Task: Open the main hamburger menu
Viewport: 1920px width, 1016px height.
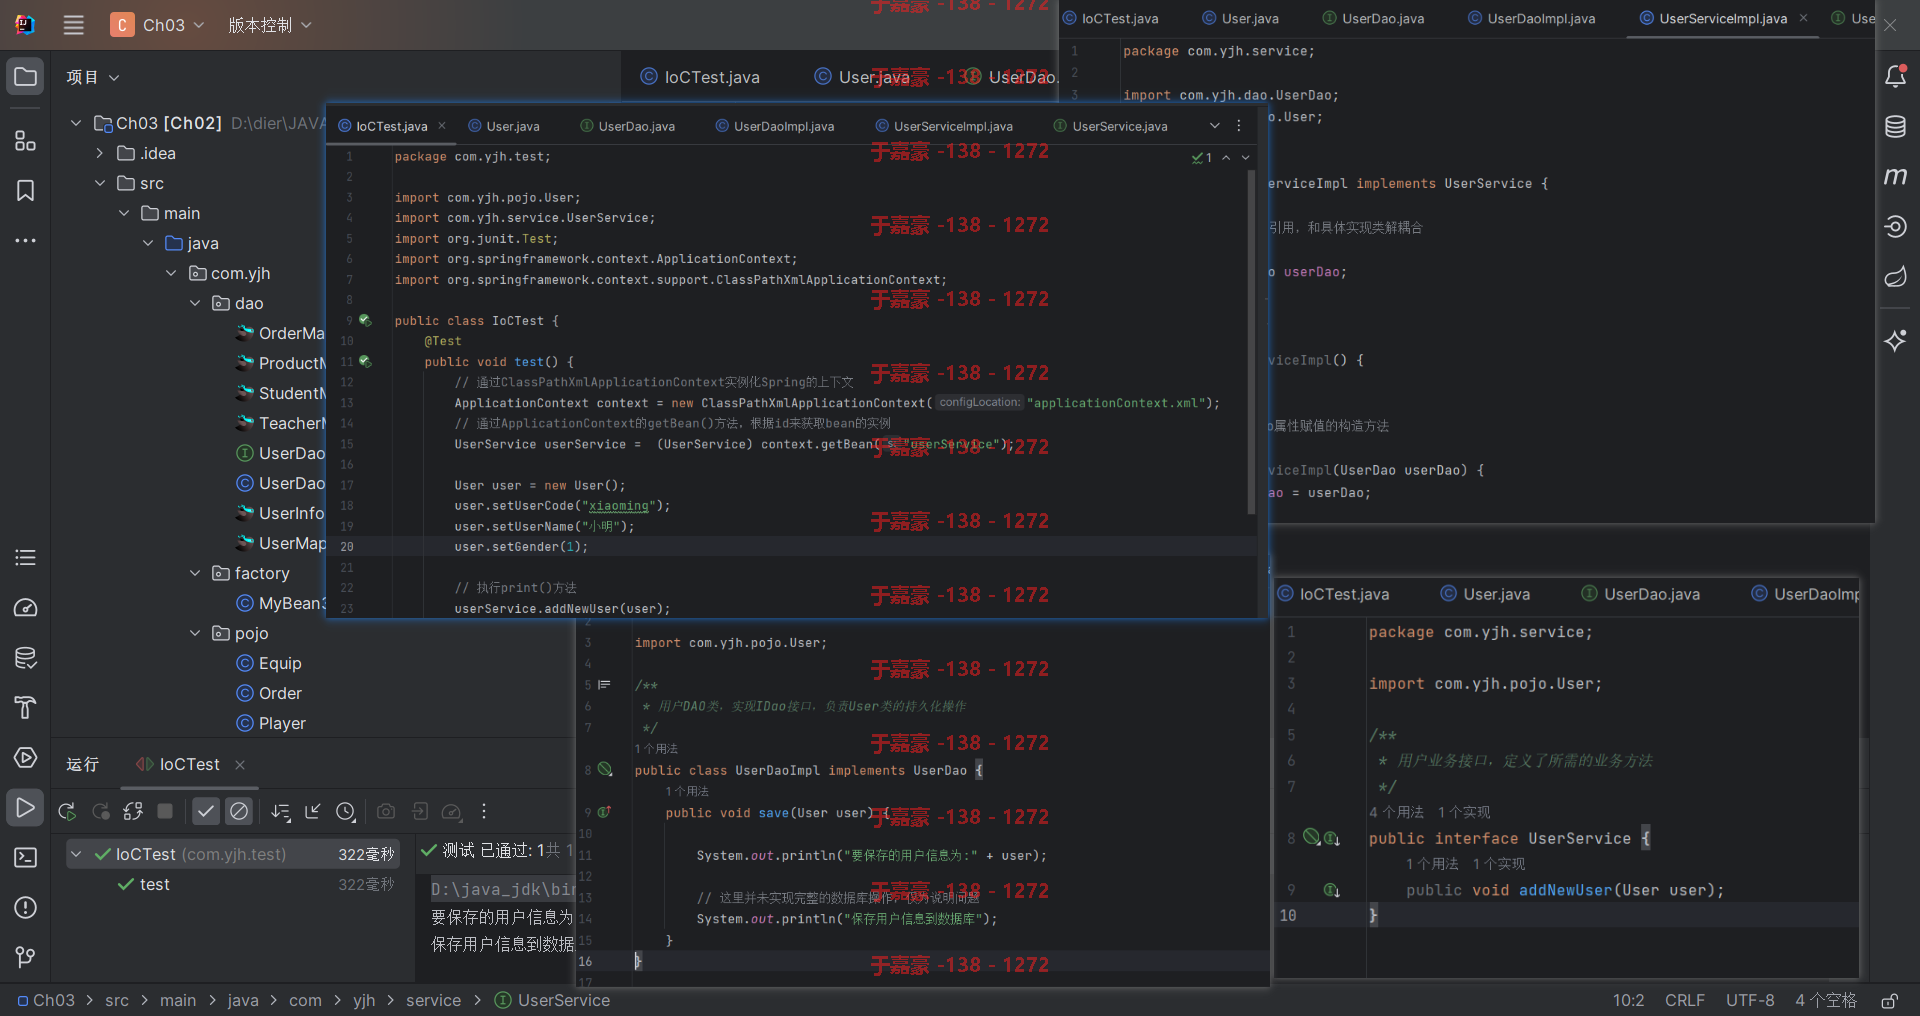Action: click(73, 25)
